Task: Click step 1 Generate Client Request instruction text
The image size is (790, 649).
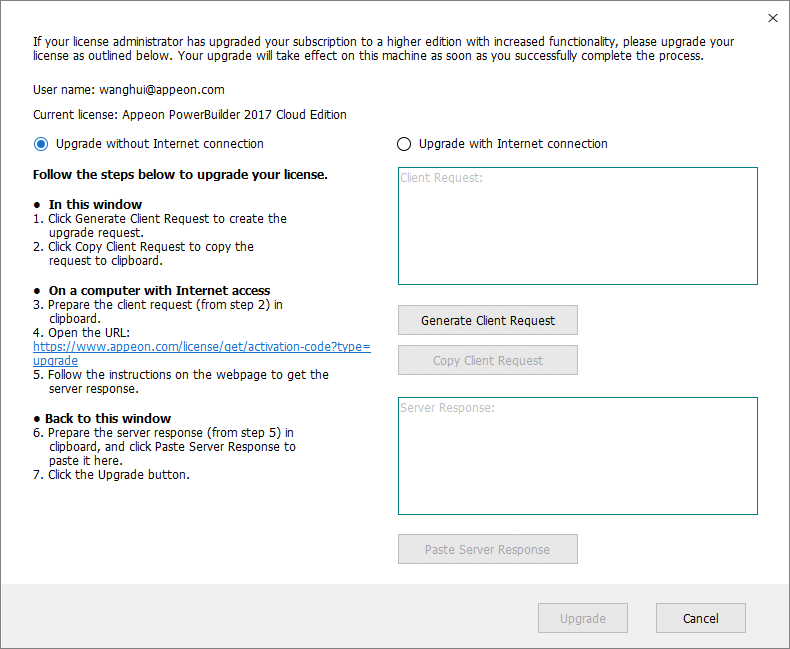Action: point(166,218)
